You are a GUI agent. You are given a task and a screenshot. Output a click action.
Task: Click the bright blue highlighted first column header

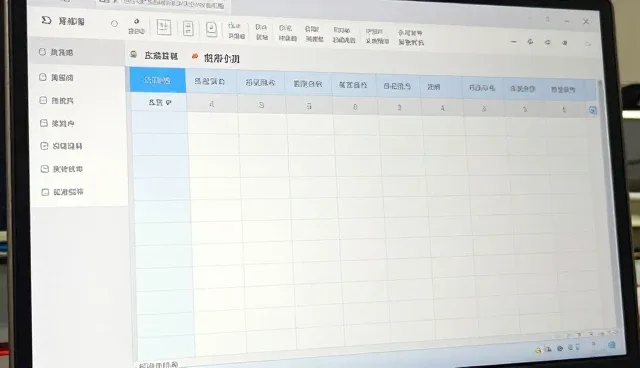(158, 80)
